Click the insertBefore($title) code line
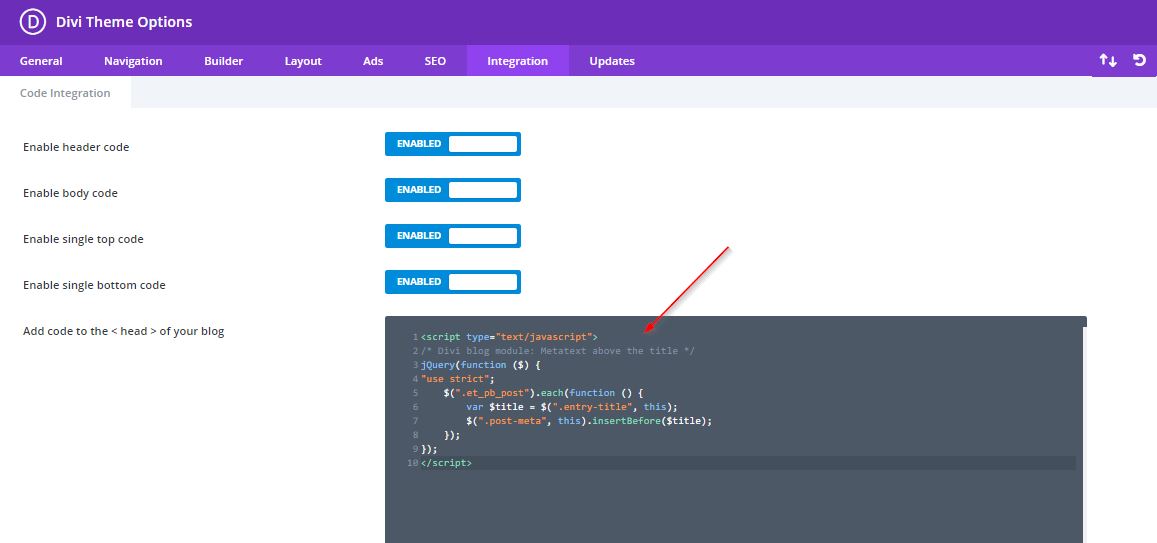Viewport: 1157px width, 543px height. pos(589,421)
